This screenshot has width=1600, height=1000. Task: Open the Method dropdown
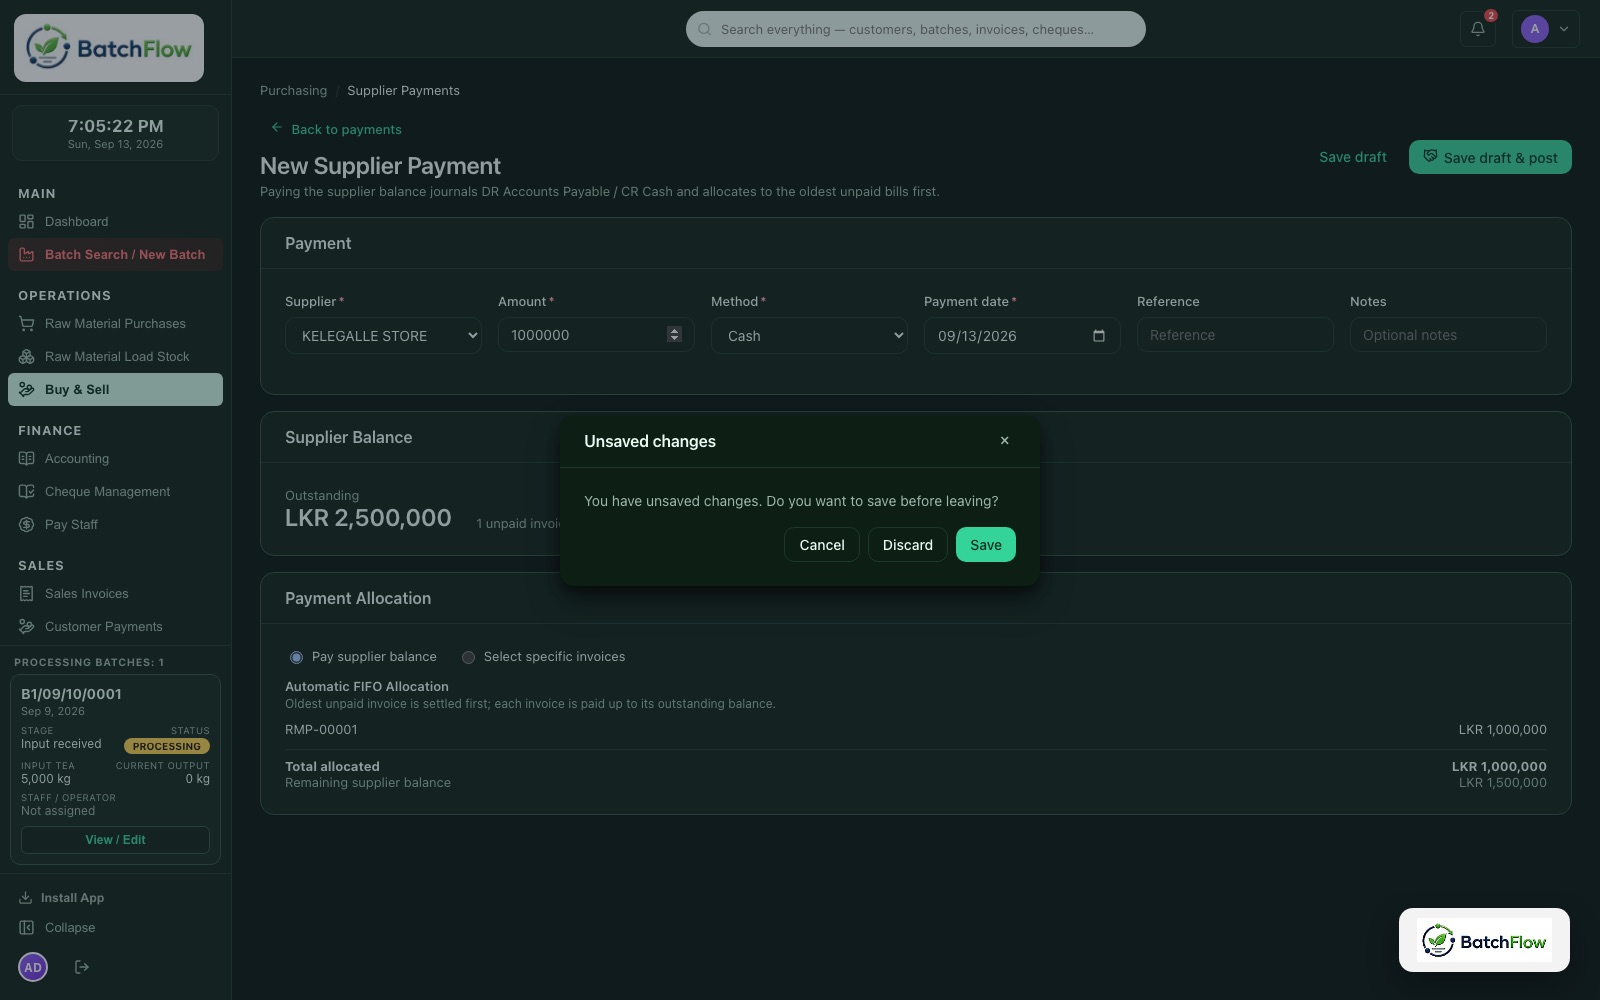tap(809, 335)
